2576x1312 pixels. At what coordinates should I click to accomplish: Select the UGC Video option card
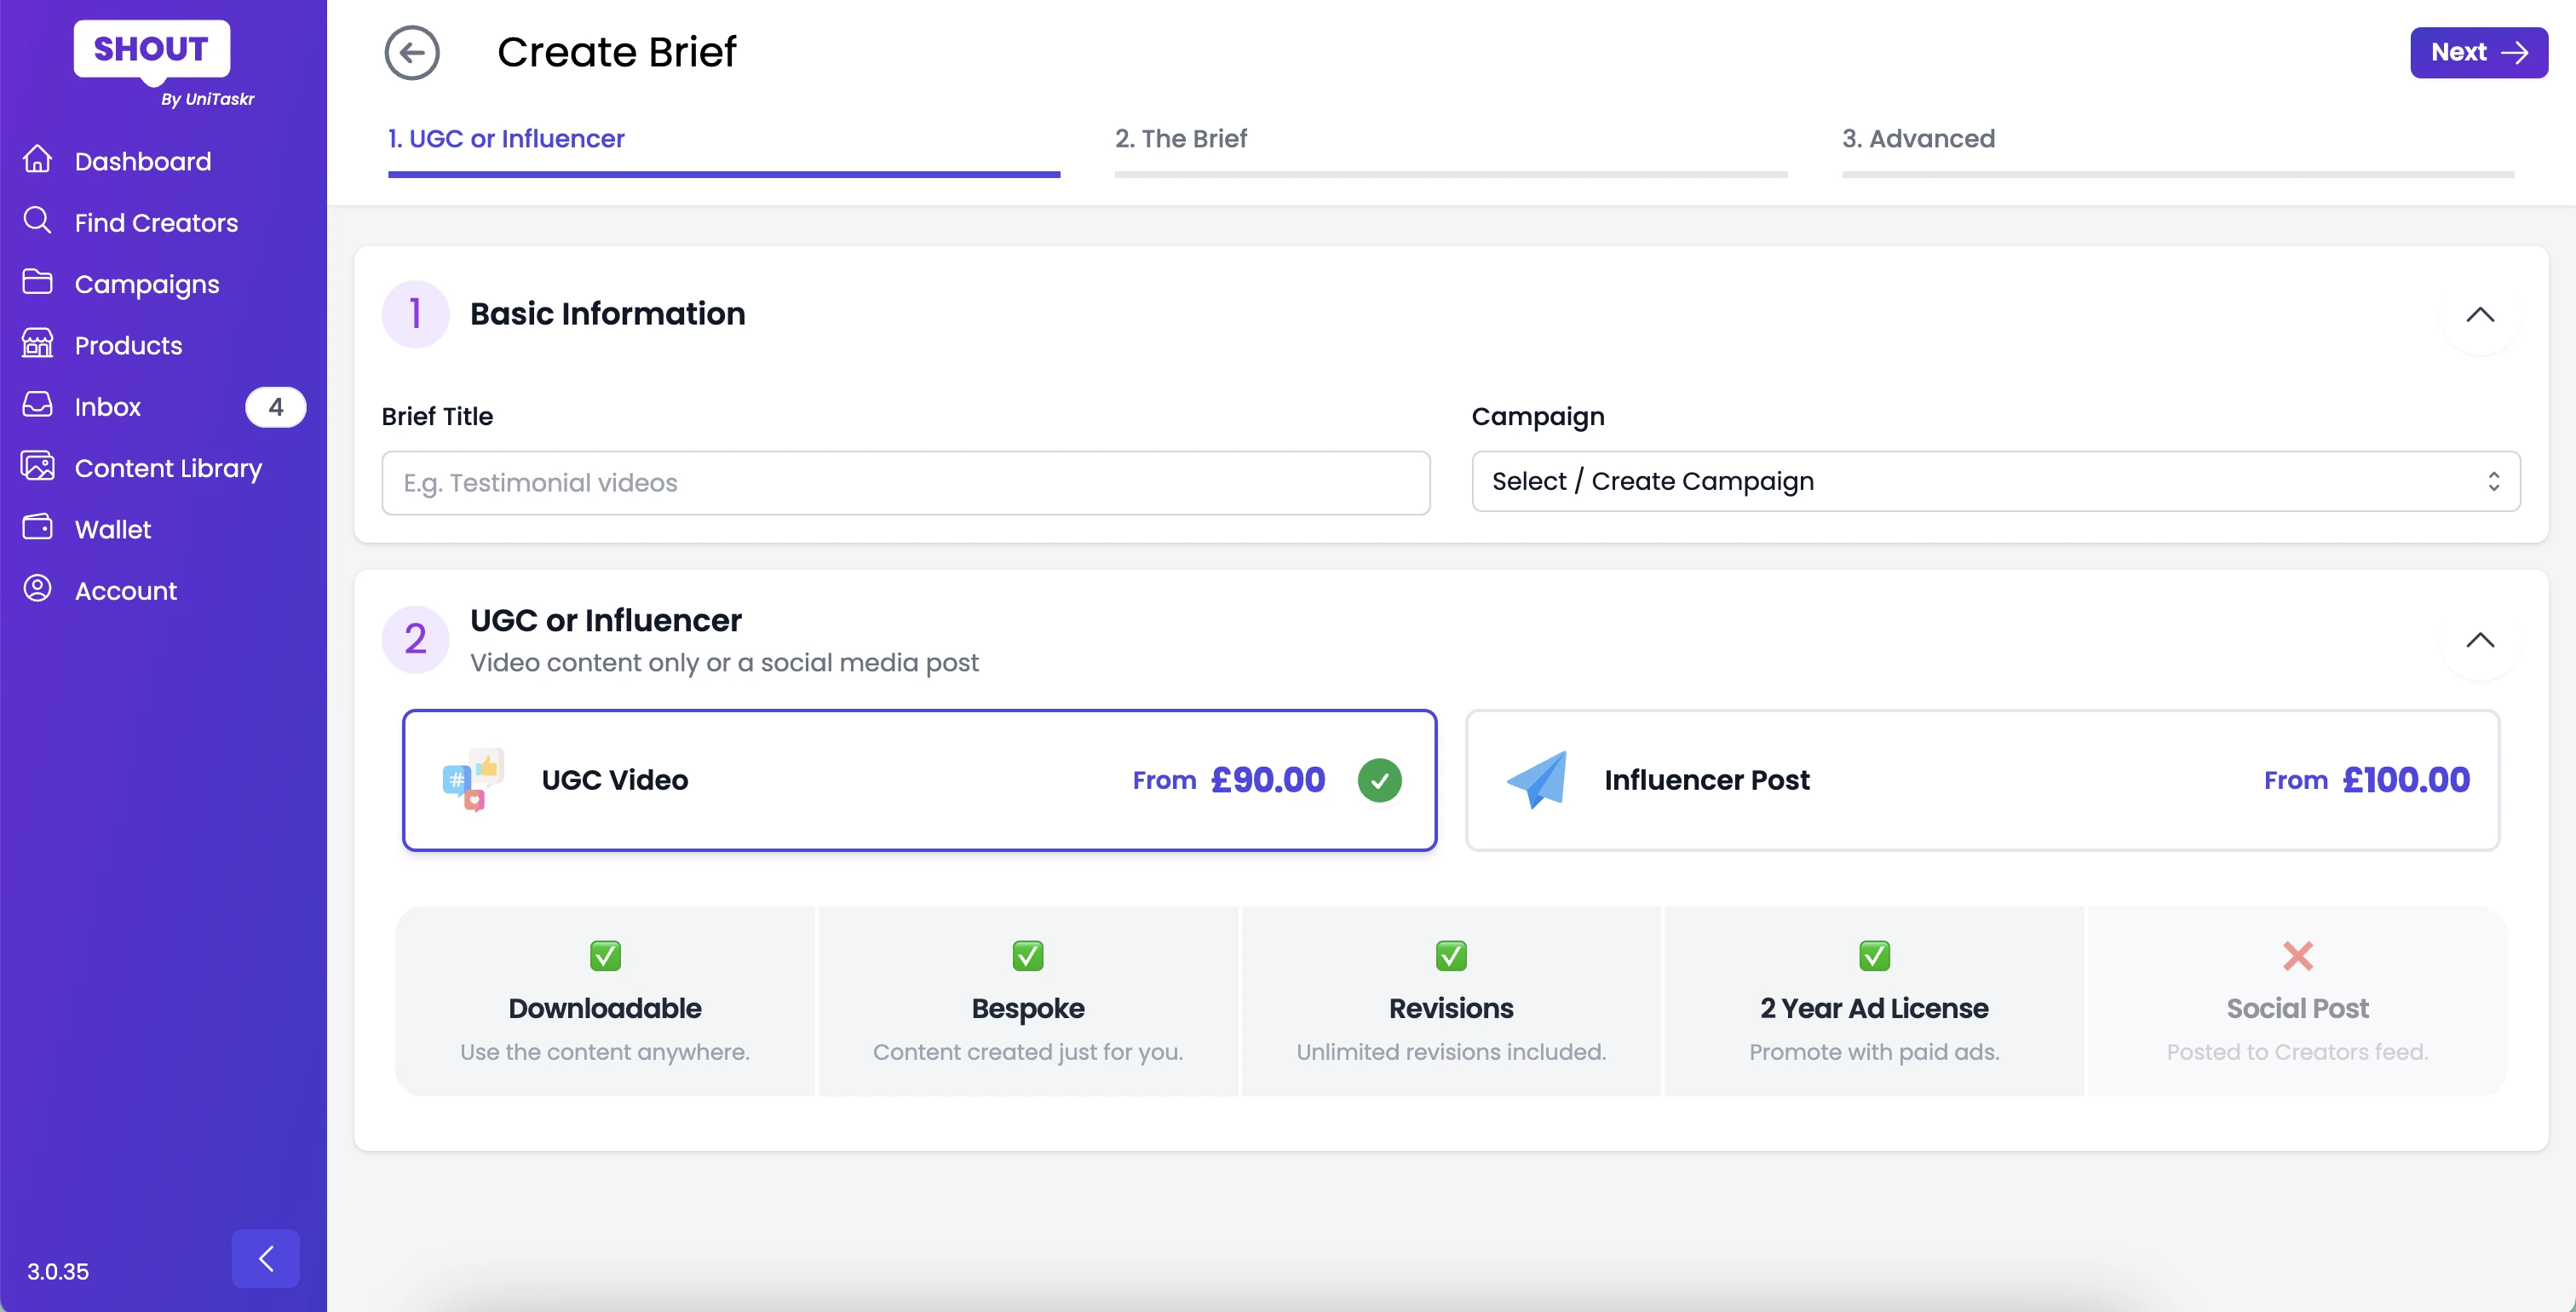[918, 780]
